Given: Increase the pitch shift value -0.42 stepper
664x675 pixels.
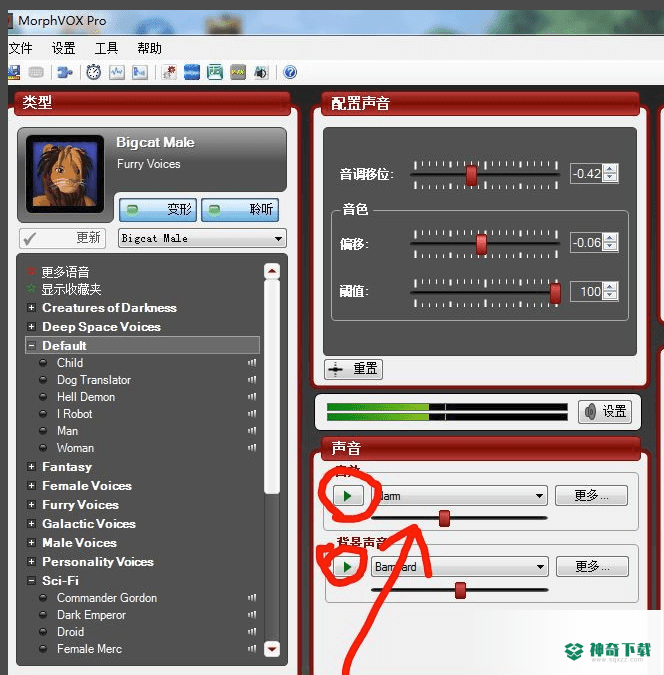Looking at the screenshot, I should (x=610, y=169).
